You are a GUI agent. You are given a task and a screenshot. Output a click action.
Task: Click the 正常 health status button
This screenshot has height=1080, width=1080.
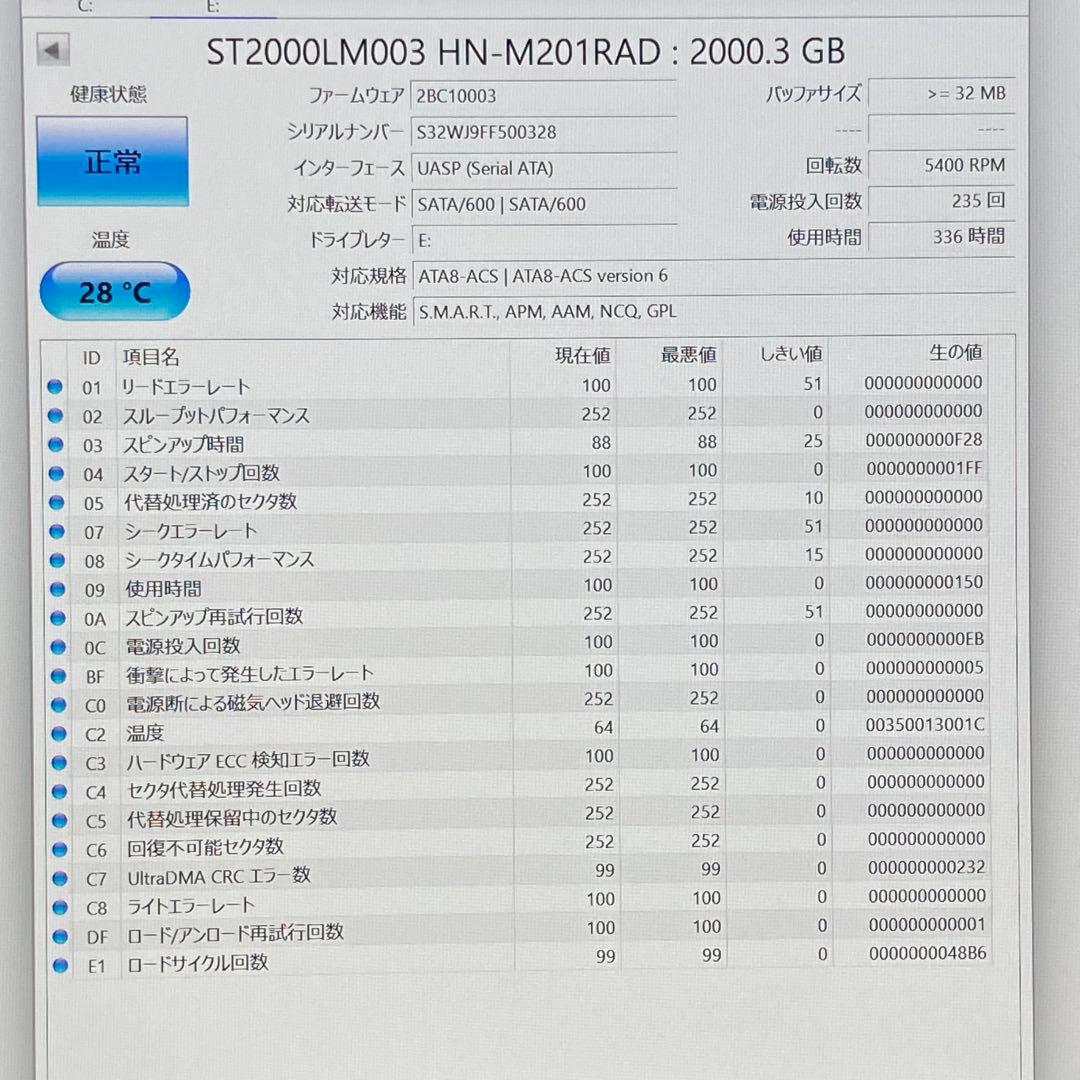tap(111, 161)
